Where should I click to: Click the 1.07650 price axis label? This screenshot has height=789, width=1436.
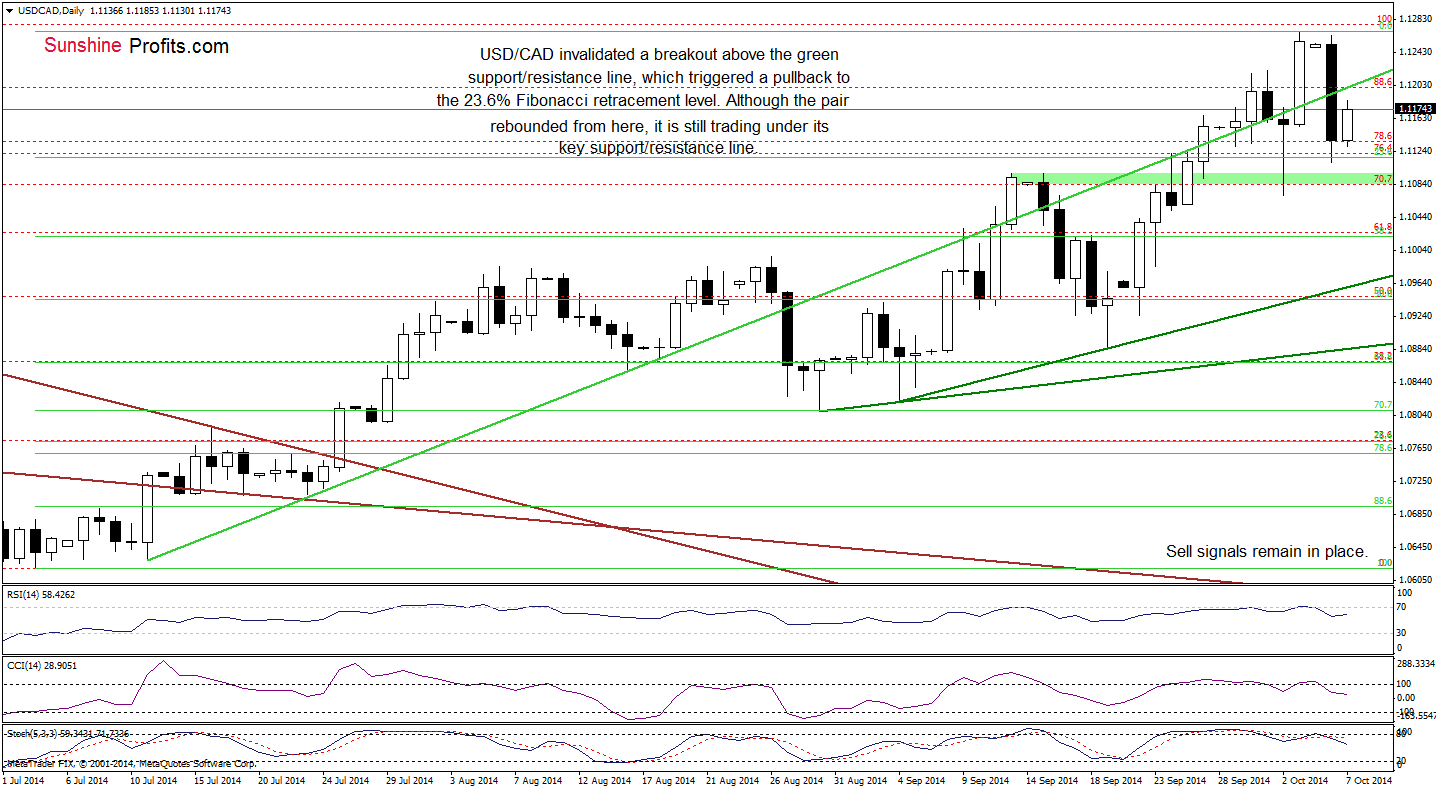(1415, 448)
